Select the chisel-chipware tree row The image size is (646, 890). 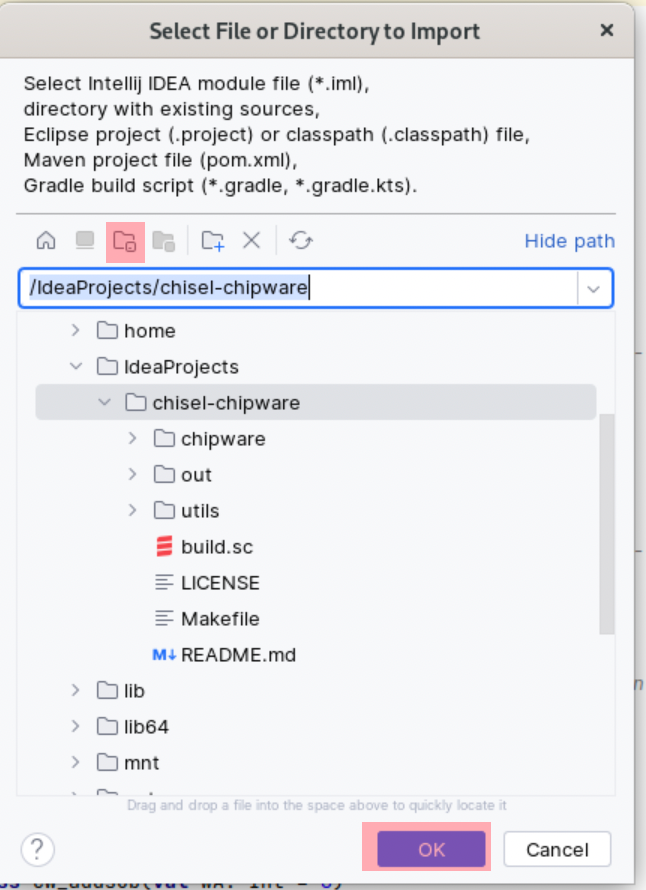316,402
